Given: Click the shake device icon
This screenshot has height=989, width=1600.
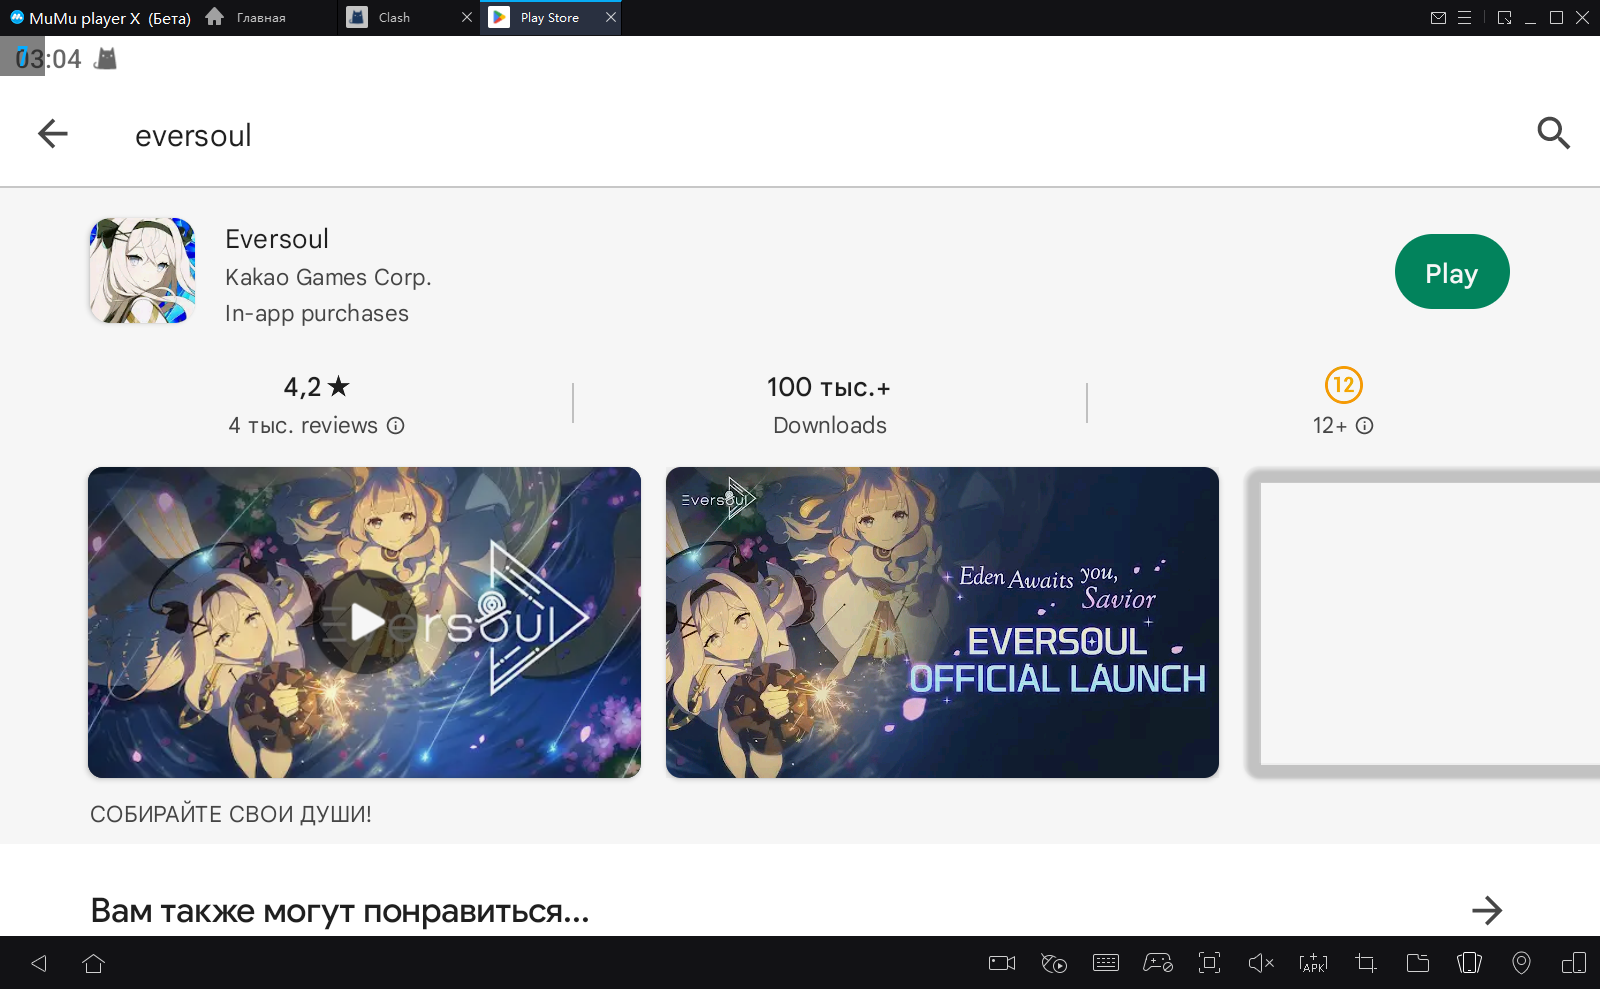Looking at the screenshot, I should click(x=1469, y=963).
